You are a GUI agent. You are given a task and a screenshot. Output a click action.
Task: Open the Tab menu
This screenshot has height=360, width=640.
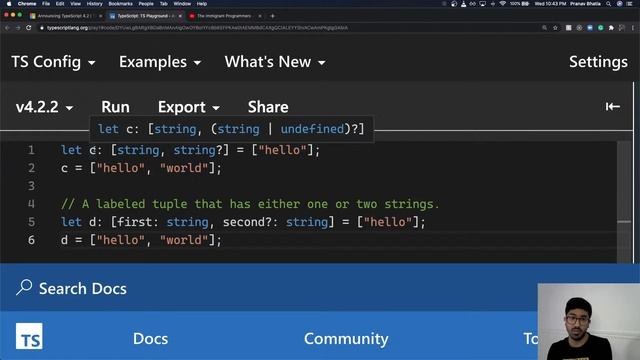pyautogui.click(x=164, y=4)
